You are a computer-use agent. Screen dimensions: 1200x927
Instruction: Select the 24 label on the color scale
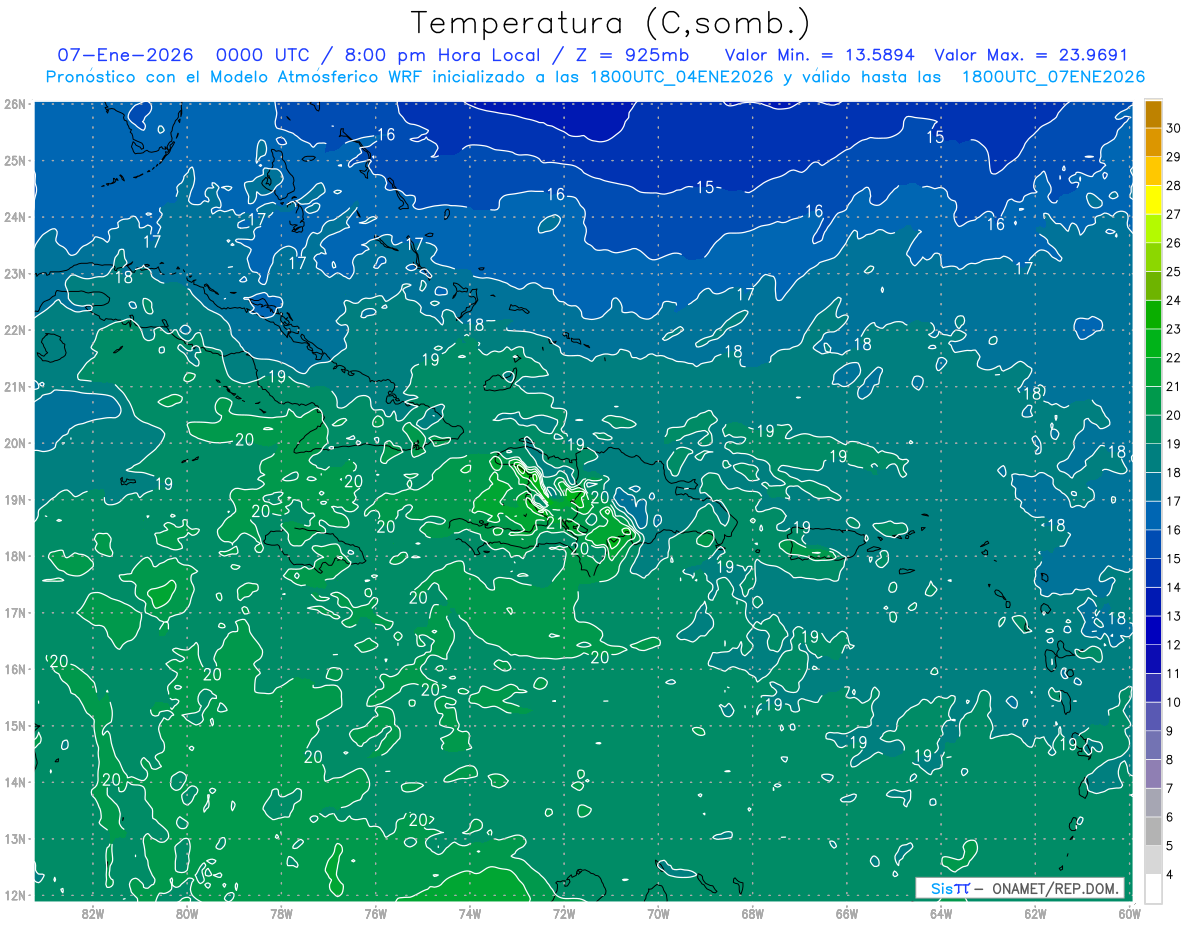point(1173,301)
